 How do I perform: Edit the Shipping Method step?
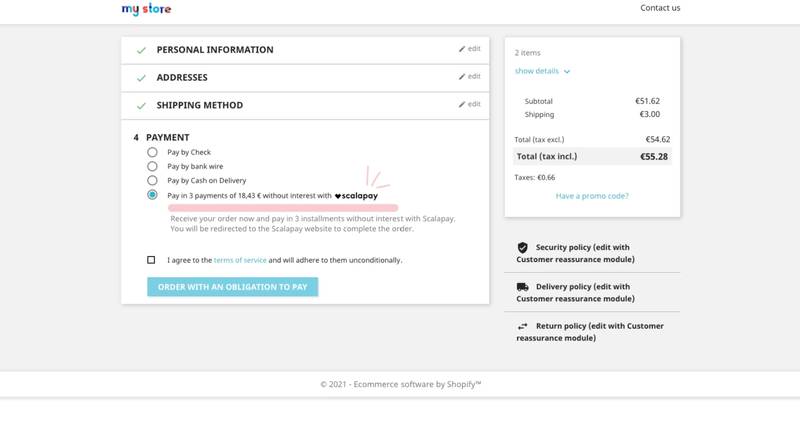click(x=470, y=104)
